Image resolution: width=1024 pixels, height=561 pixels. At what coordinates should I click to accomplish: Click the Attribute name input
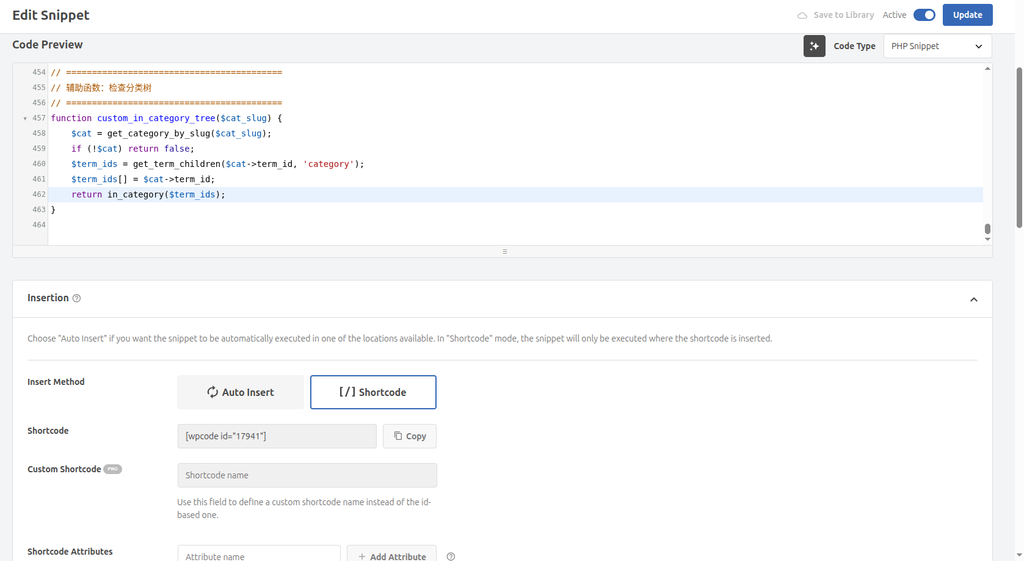click(x=259, y=556)
